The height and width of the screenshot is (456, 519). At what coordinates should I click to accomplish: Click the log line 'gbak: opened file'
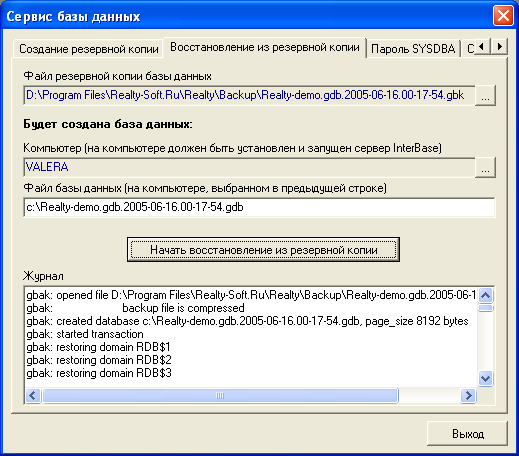(x=251, y=295)
